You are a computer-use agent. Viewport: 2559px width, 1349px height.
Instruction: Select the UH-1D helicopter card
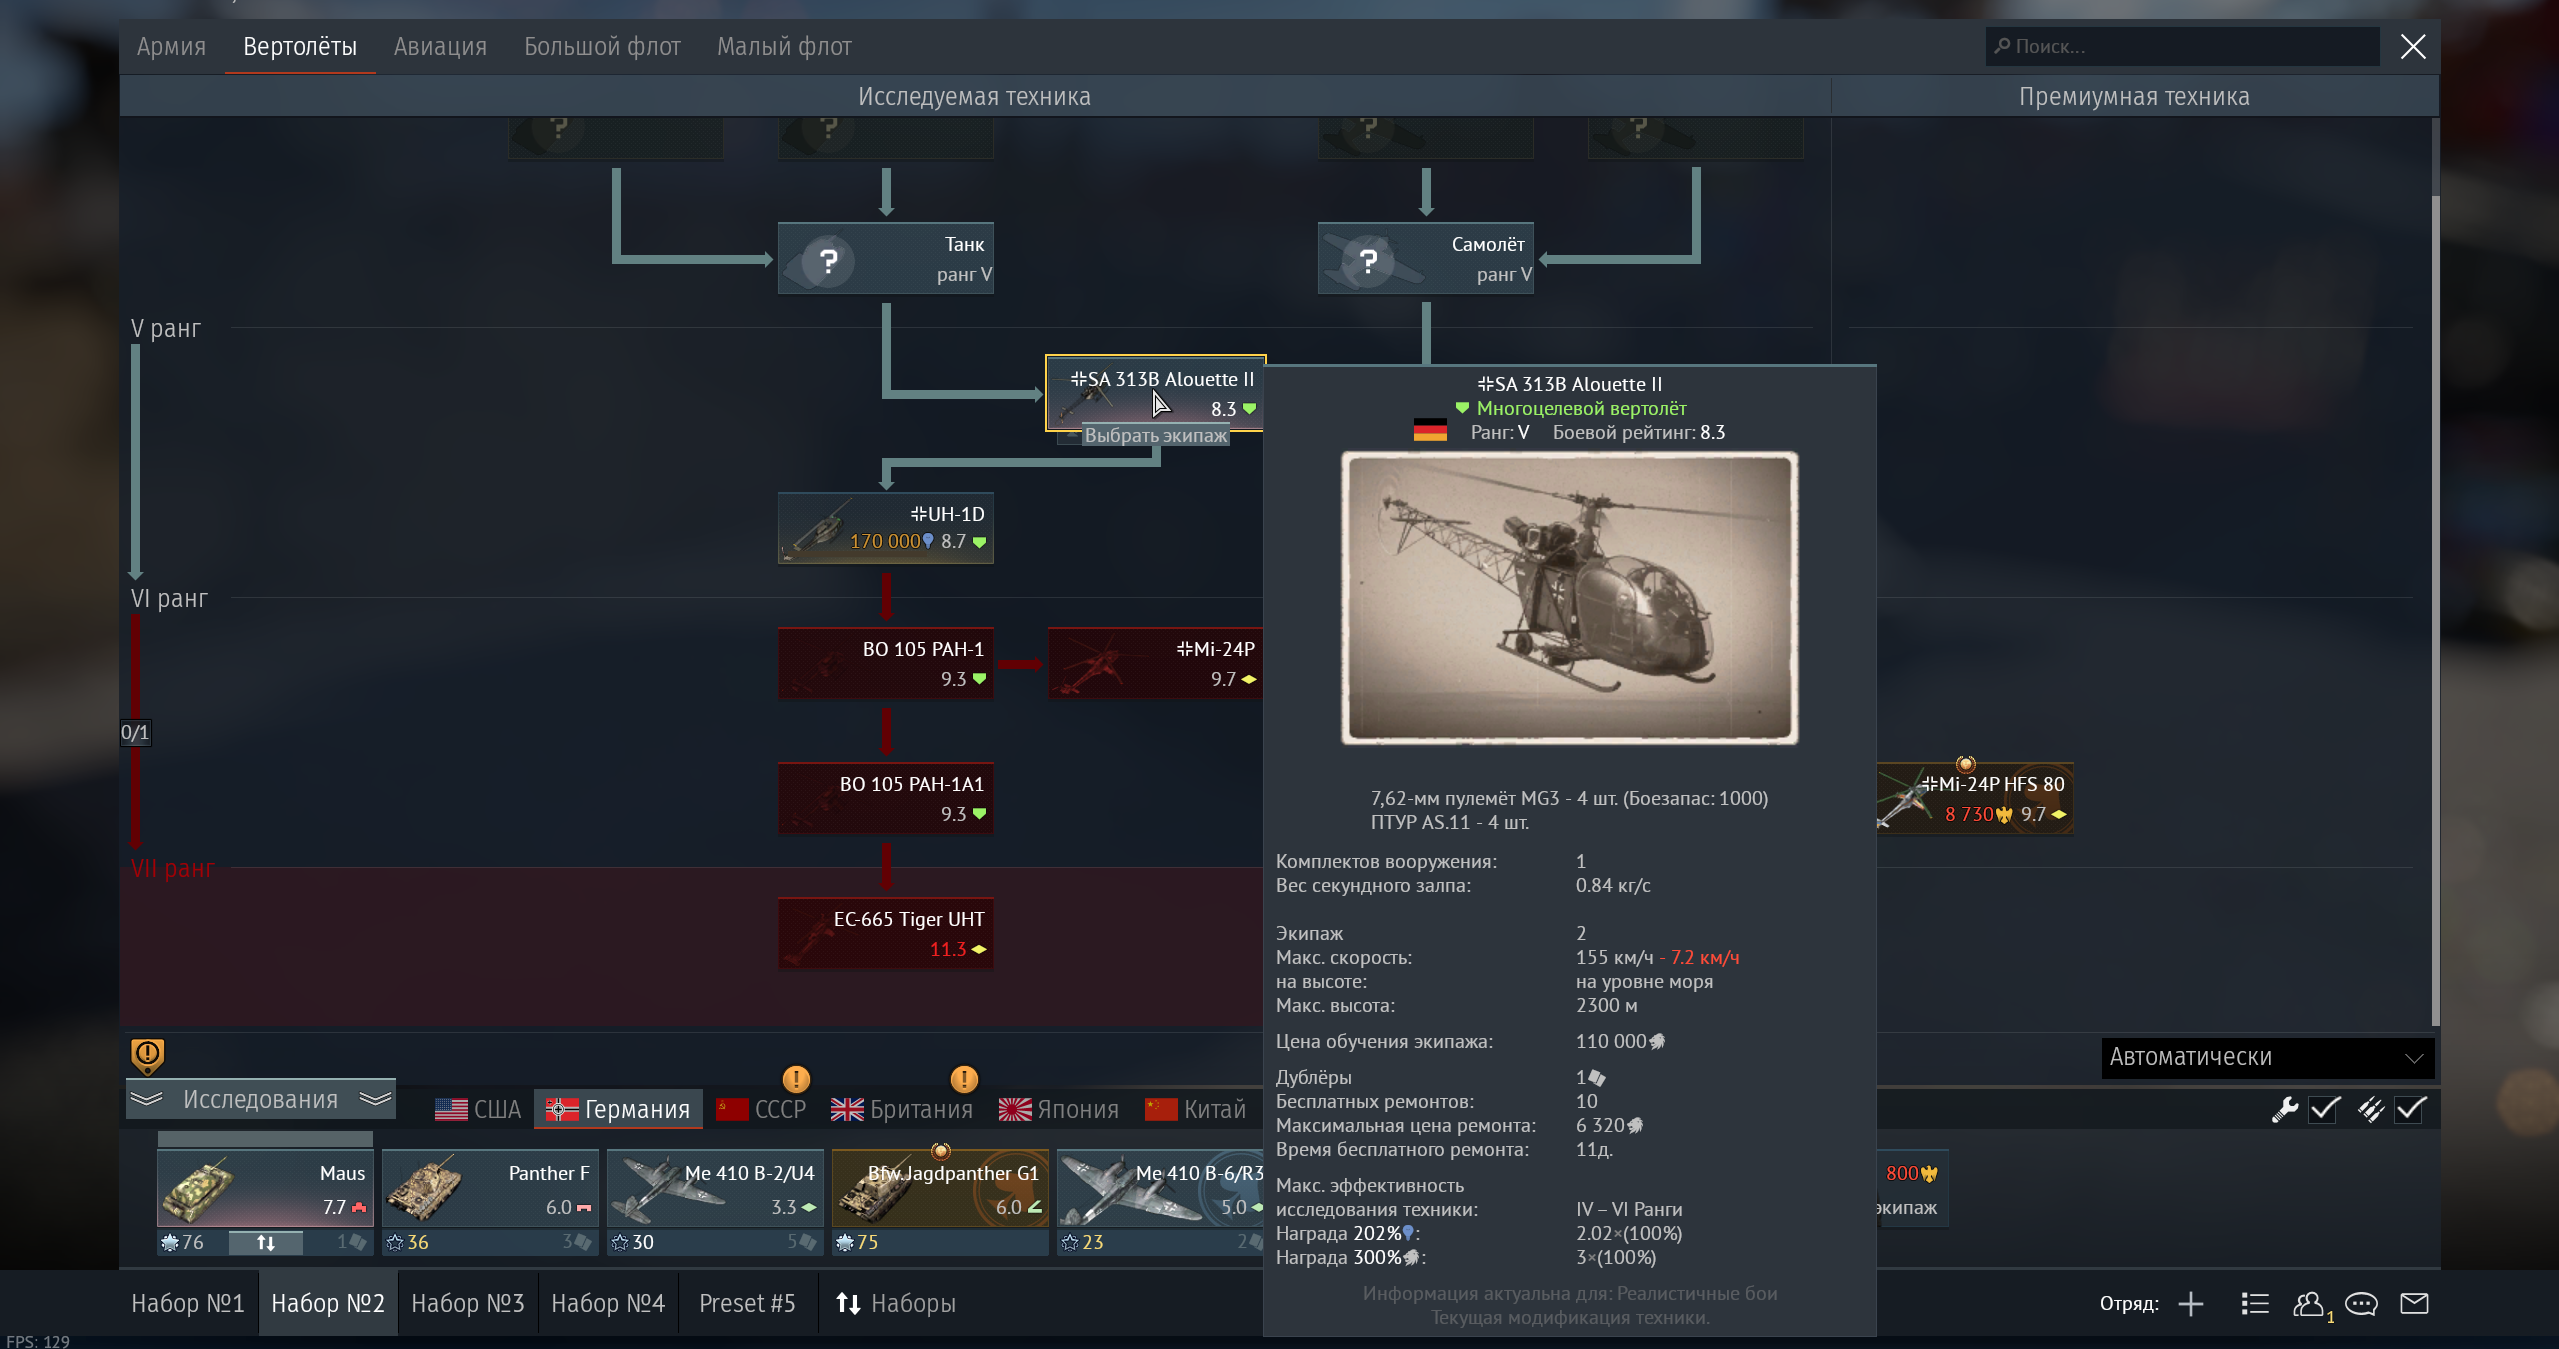tap(886, 528)
